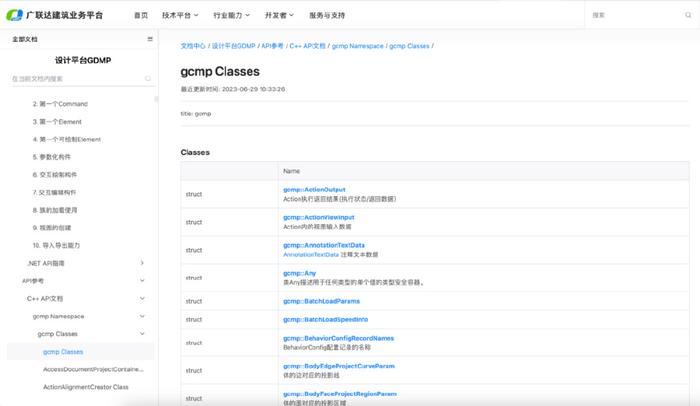Open sidebar item 4. 第一个可绘制Element
The width and height of the screenshot is (700, 406).
click(x=67, y=139)
